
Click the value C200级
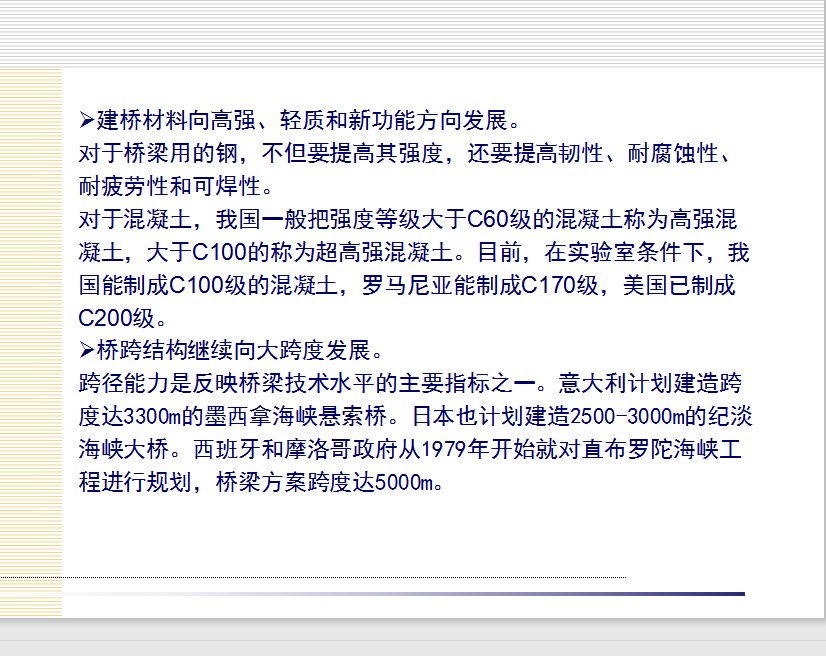click(116, 318)
